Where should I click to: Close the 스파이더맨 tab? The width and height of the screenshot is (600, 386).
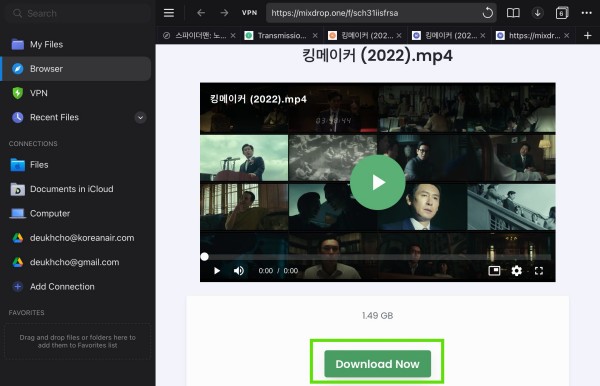pyautogui.click(x=233, y=36)
